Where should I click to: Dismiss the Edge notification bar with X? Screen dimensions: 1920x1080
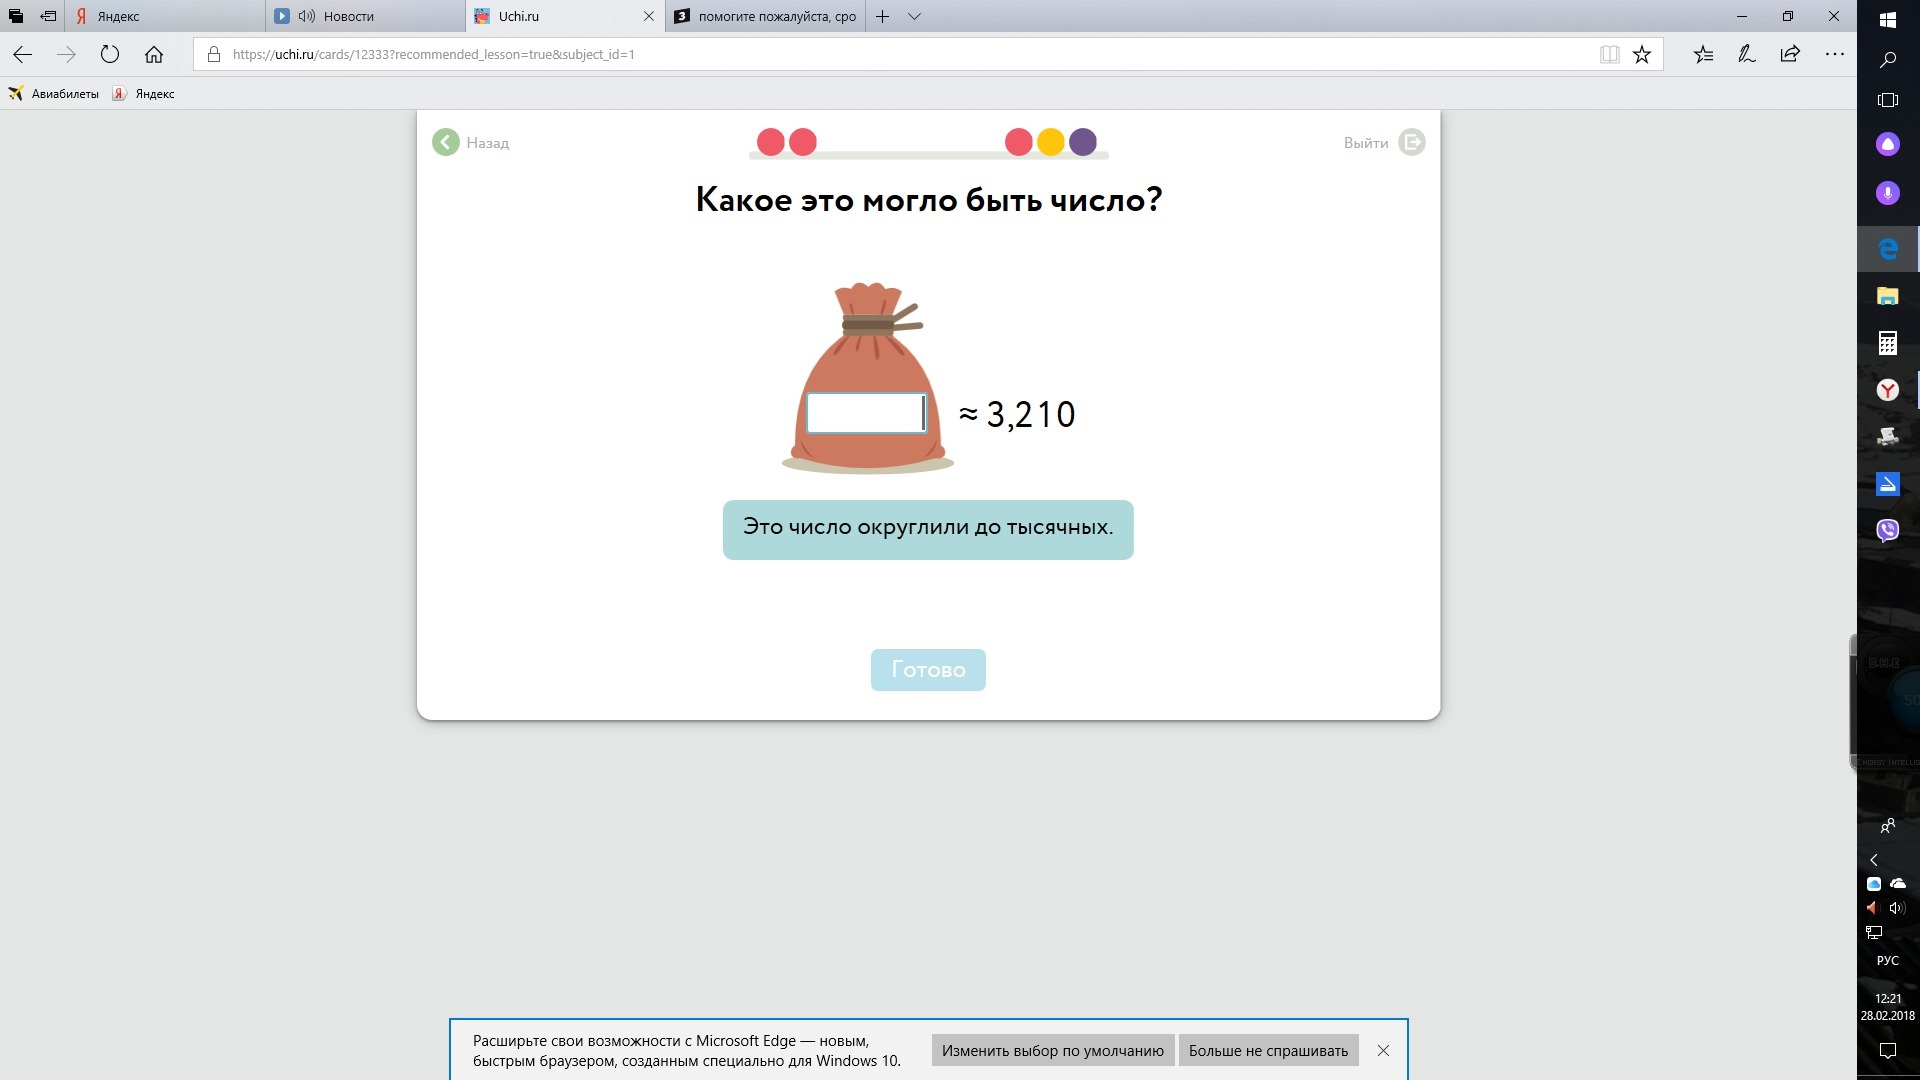(1383, 1050)
